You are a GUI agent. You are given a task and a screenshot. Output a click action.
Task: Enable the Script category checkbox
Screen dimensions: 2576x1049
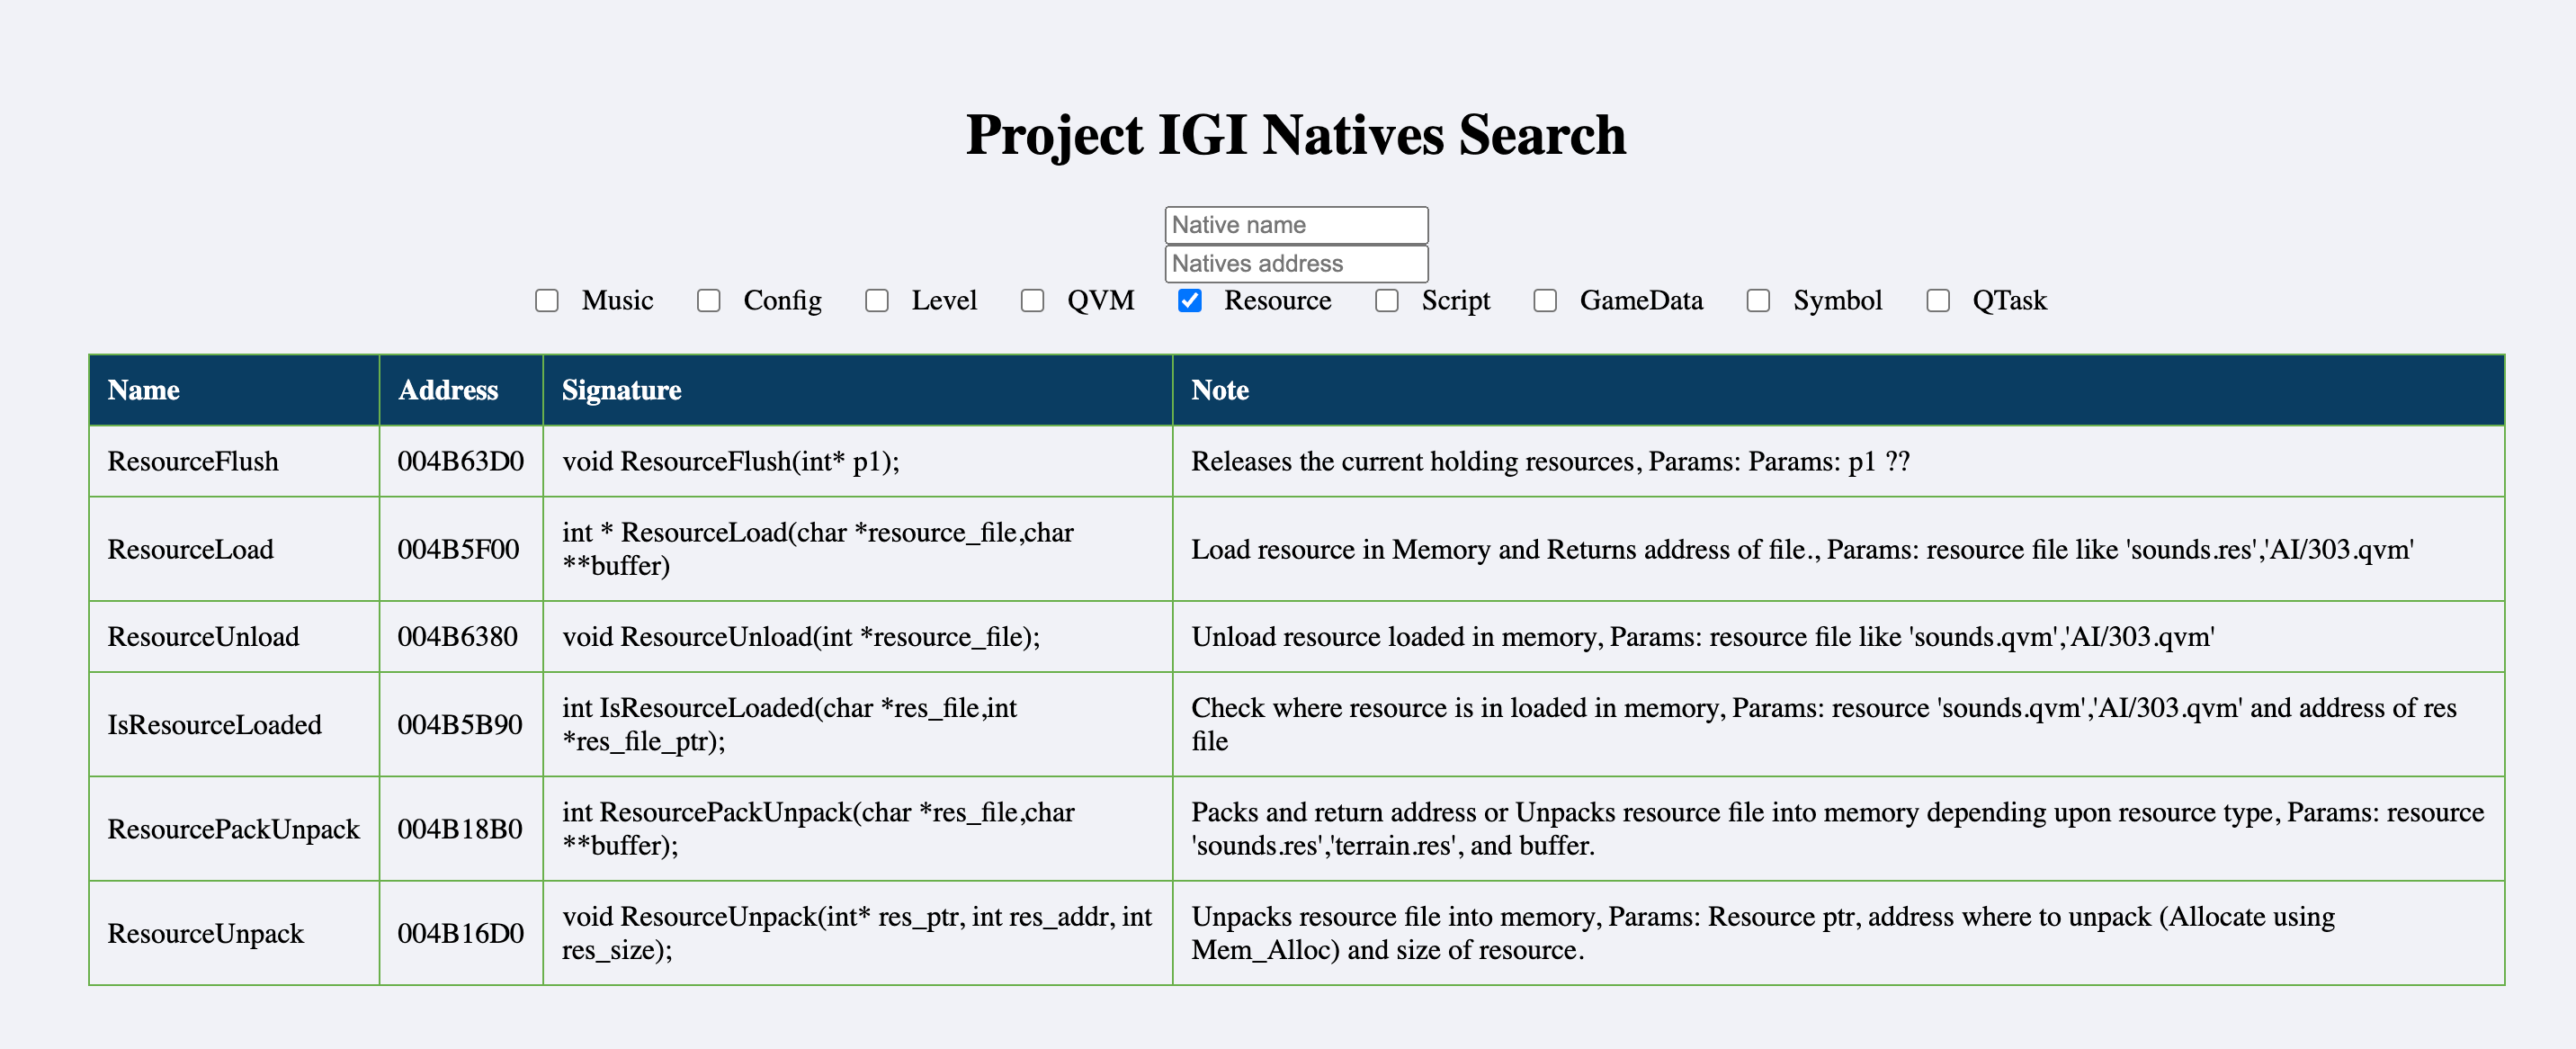[x=1386, y=301]
